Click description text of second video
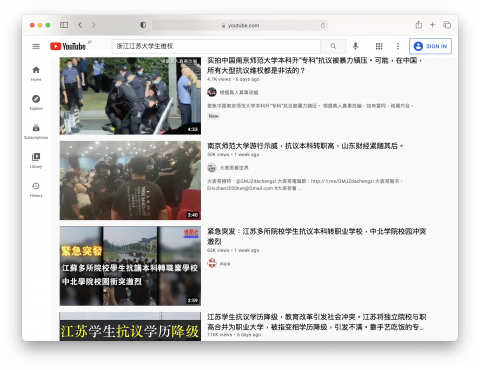This screenshot has width=480, height=370. click(x=305, y=185)
